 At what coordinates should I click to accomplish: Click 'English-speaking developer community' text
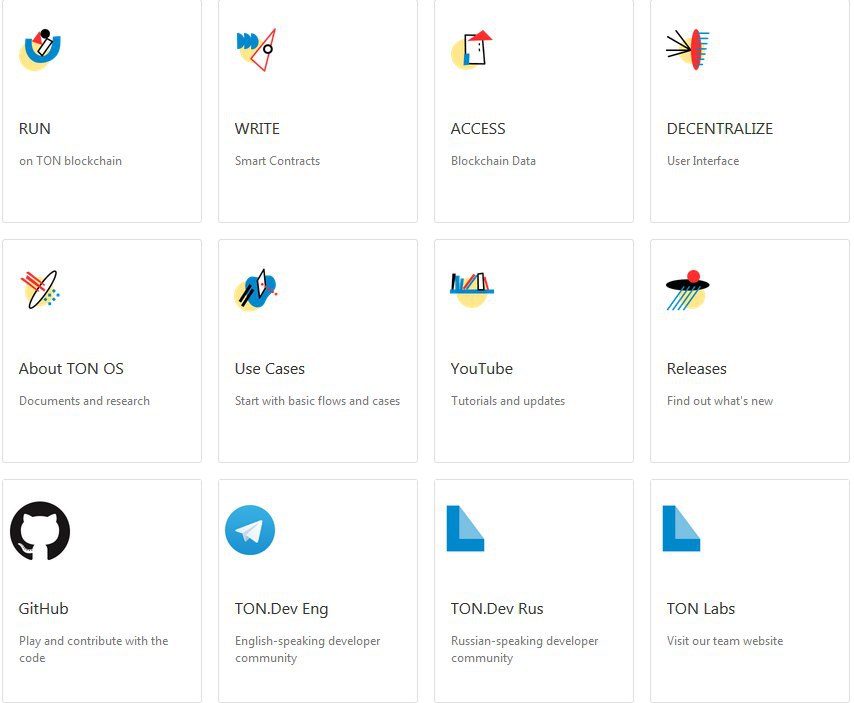coord(308,649)
